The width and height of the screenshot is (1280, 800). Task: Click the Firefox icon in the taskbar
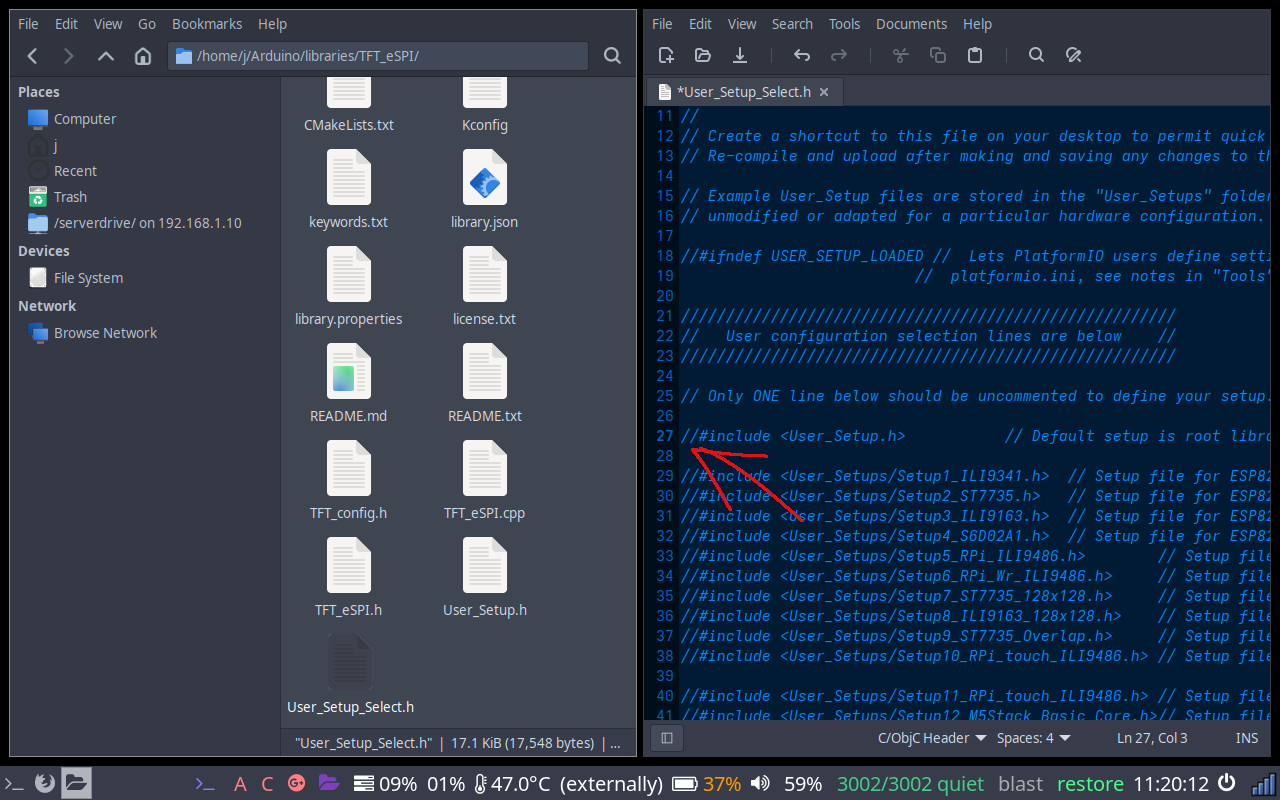coord(44,783)
